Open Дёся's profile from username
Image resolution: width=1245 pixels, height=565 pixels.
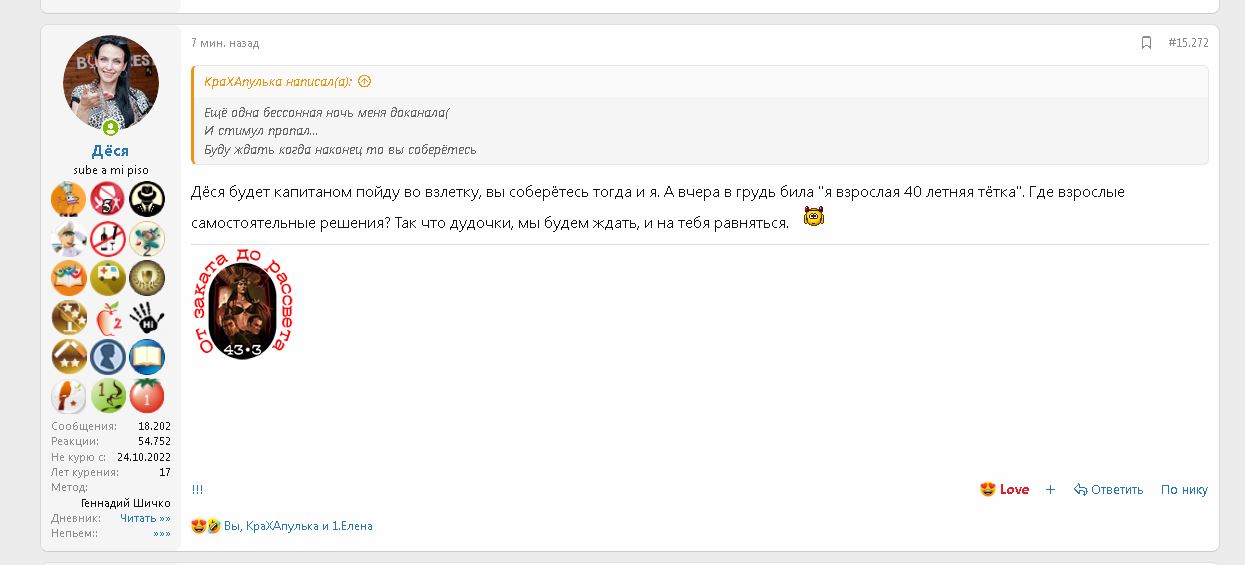[110, 151]
